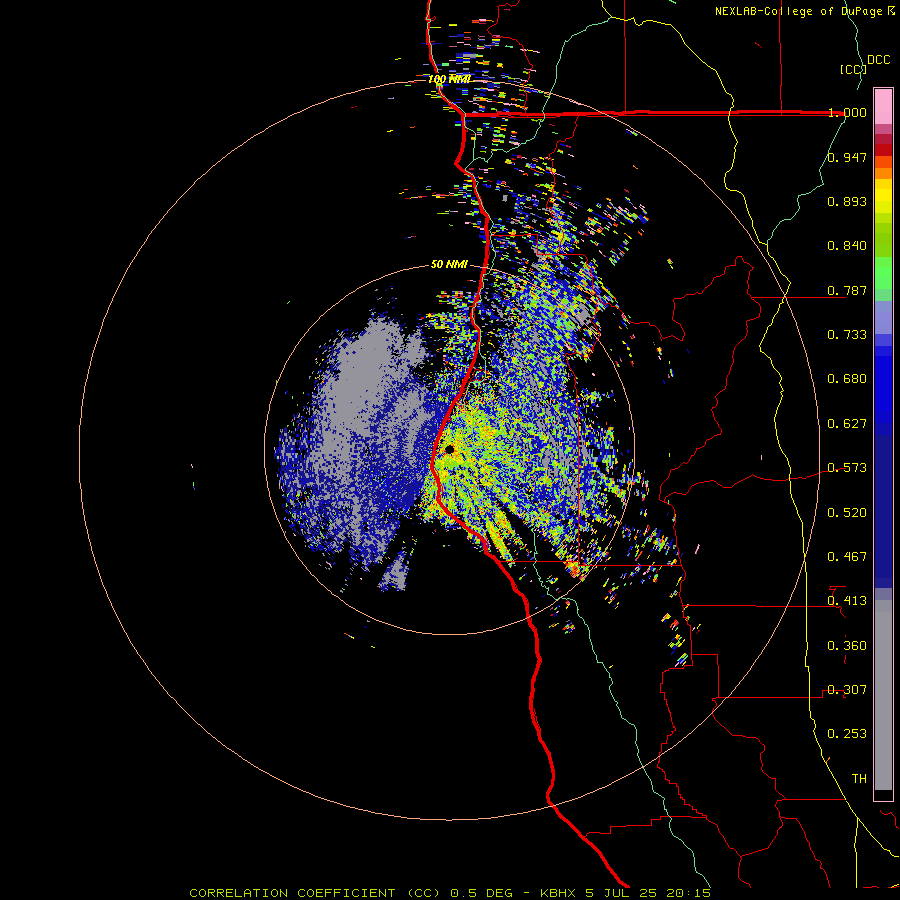The image size is (900, 900).
Task: Click the 0.573 legend value
Action: [x=847, y=468]
